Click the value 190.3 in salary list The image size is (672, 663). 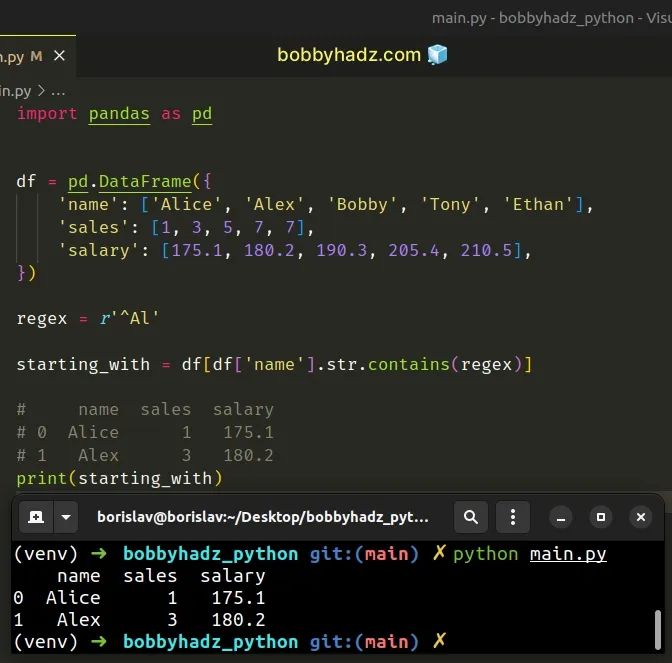342,250
